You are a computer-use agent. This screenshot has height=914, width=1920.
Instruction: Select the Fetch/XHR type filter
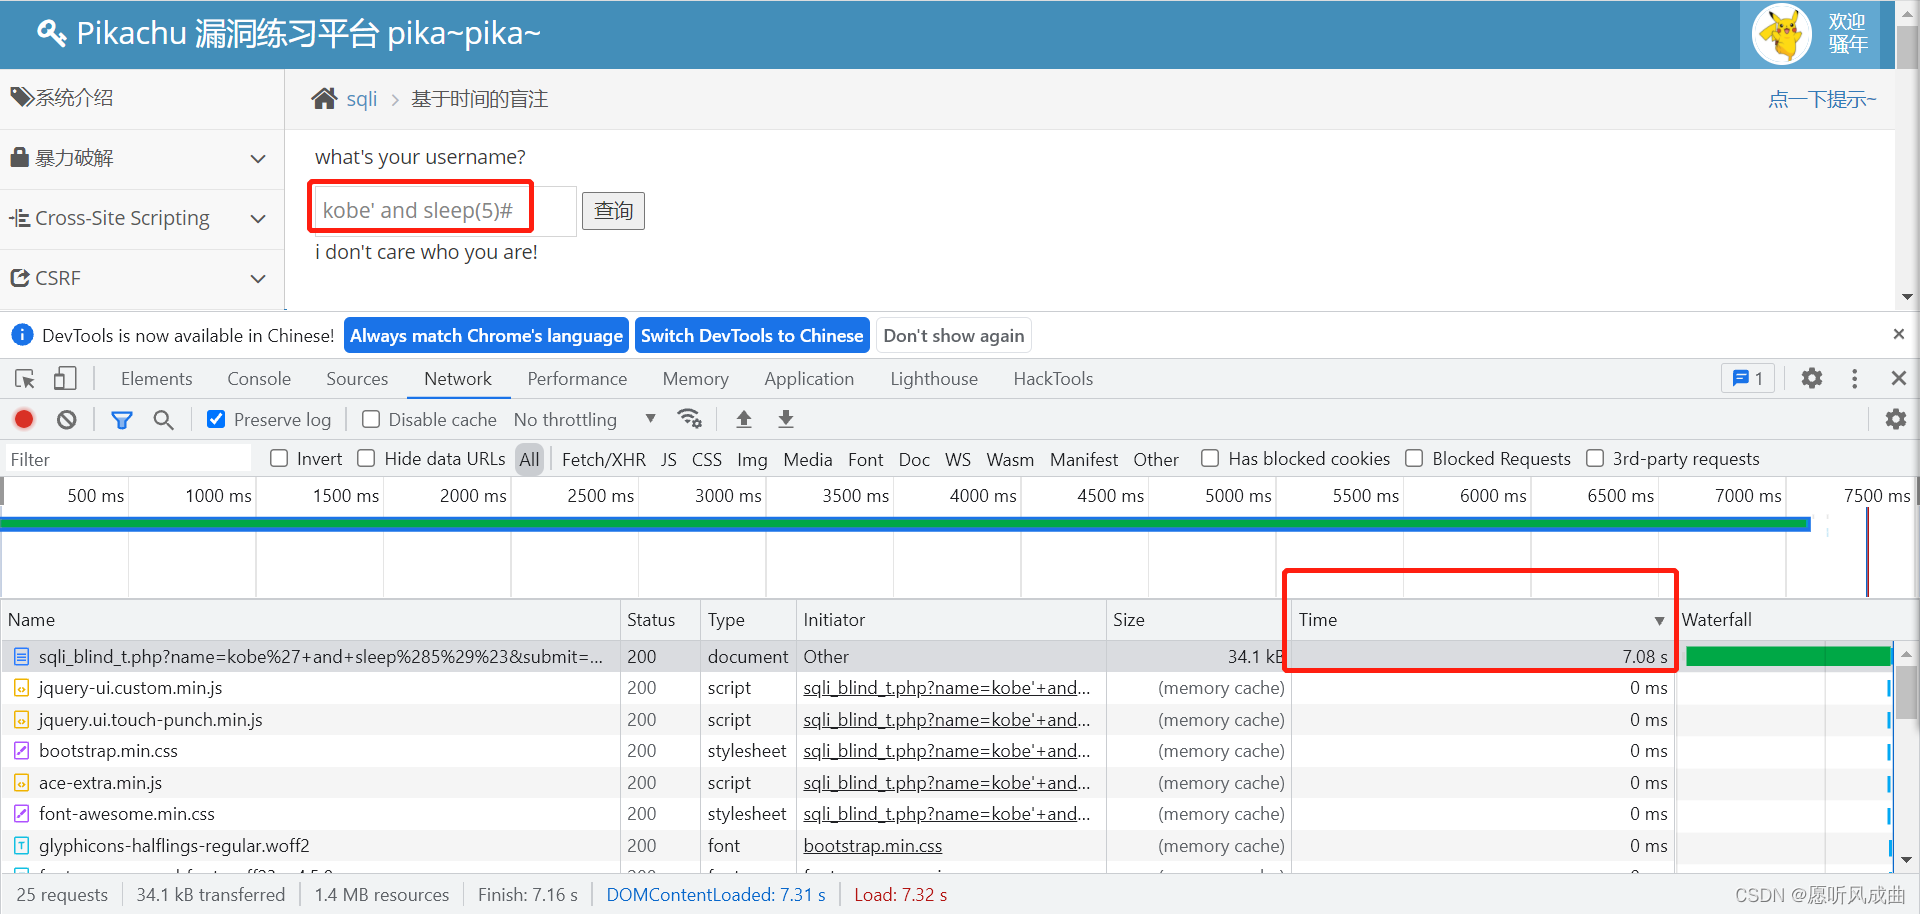click(604, 459)
